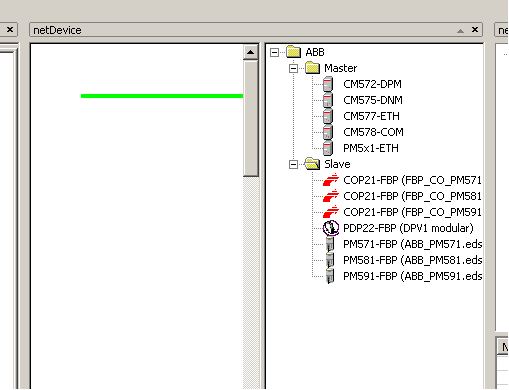Select the PM591-FBP device icon
This screenshot has width=509, height=390.
(x=330, y=276)
